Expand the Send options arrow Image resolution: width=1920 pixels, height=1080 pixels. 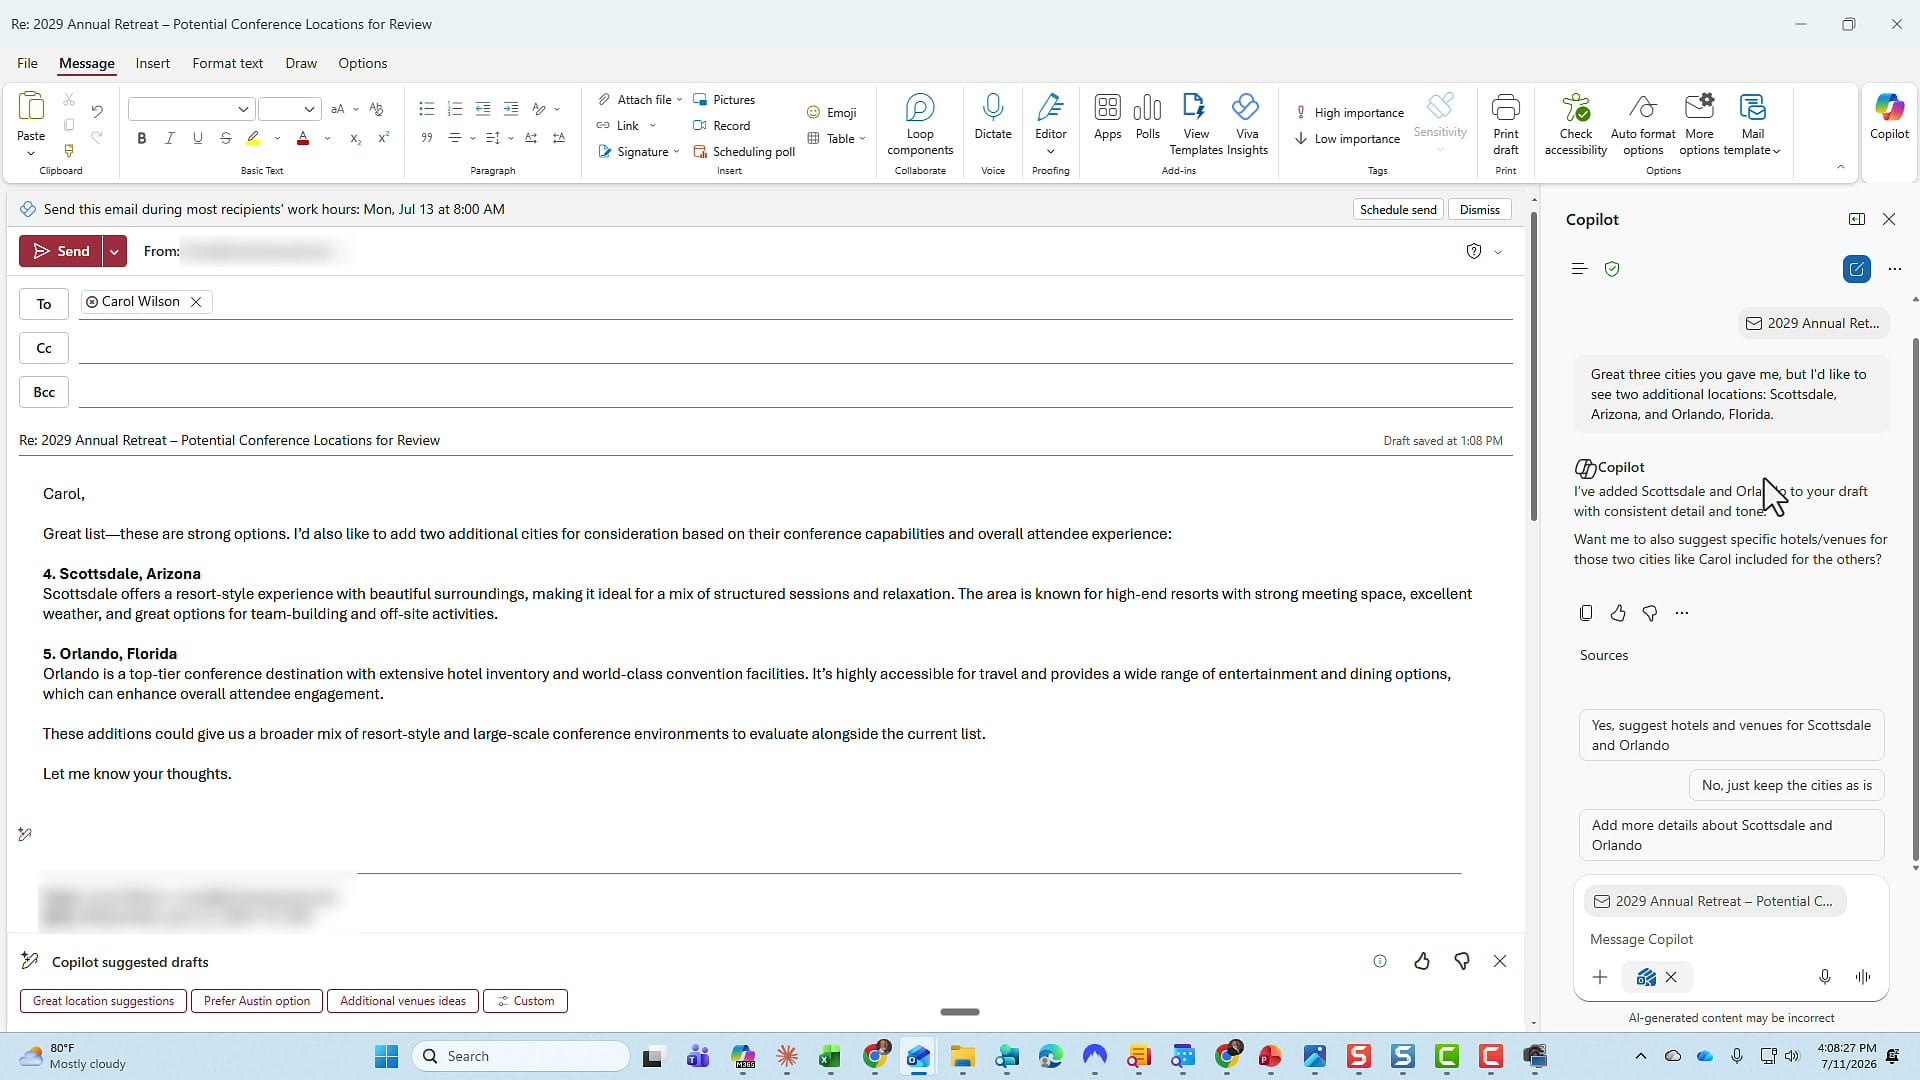tap(115, 251)
